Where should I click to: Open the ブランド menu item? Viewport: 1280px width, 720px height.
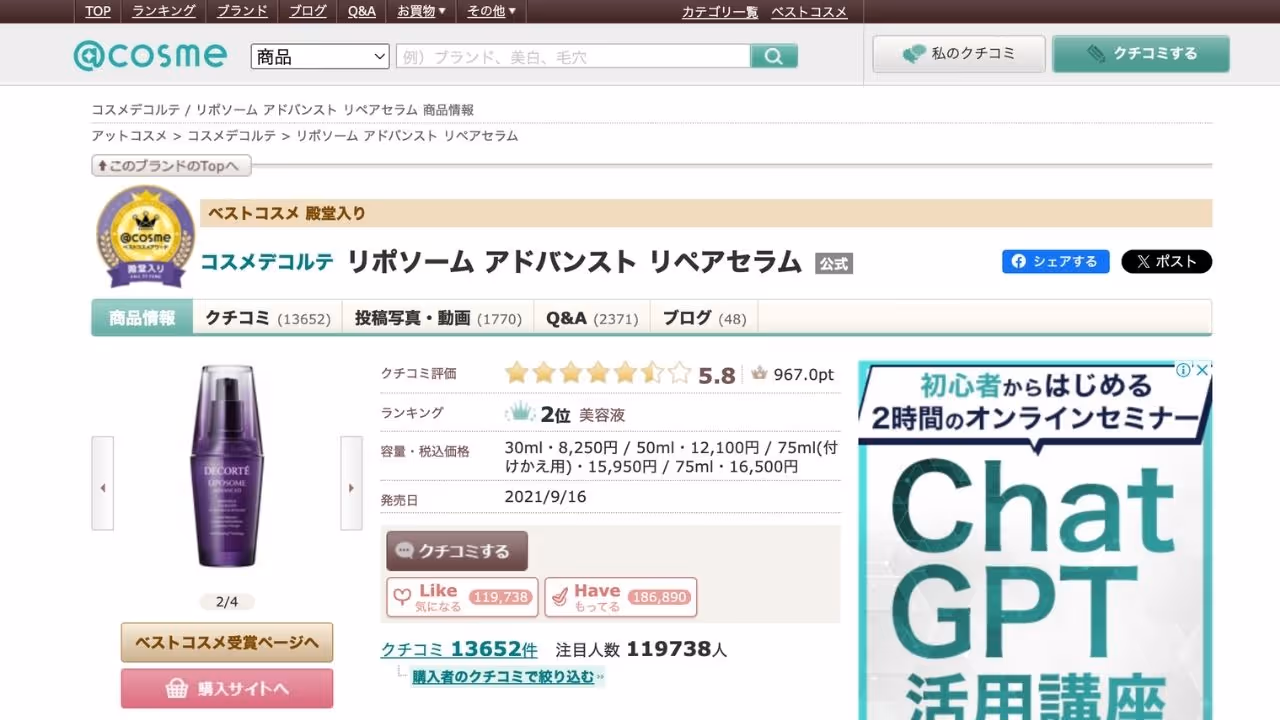click(x=242, y=11)
